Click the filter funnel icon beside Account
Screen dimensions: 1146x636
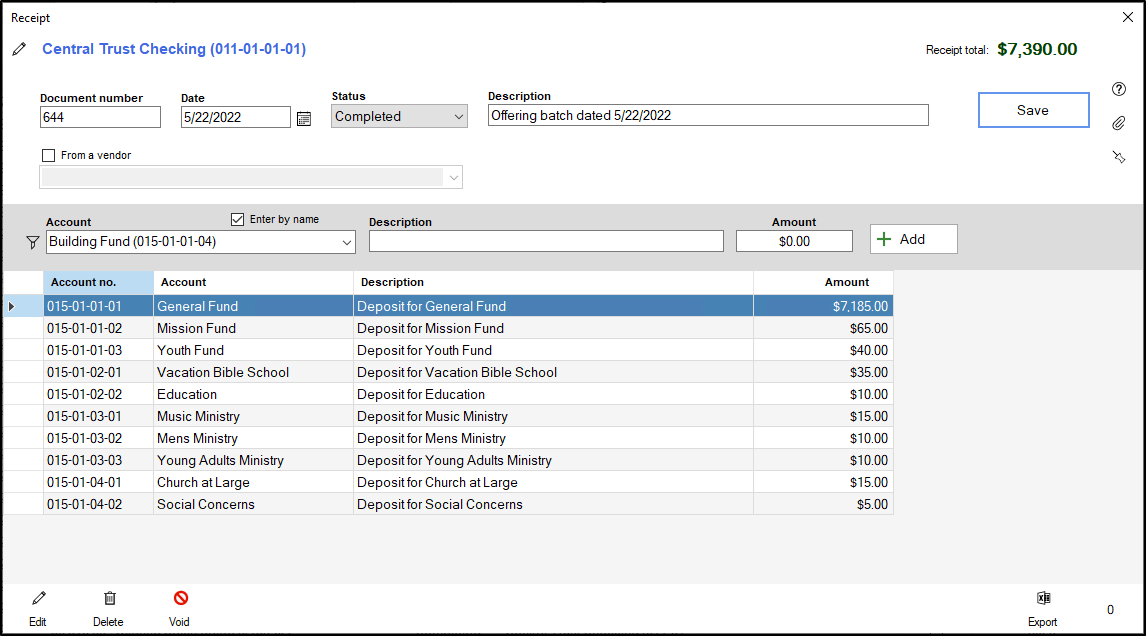tap(32, 242)
